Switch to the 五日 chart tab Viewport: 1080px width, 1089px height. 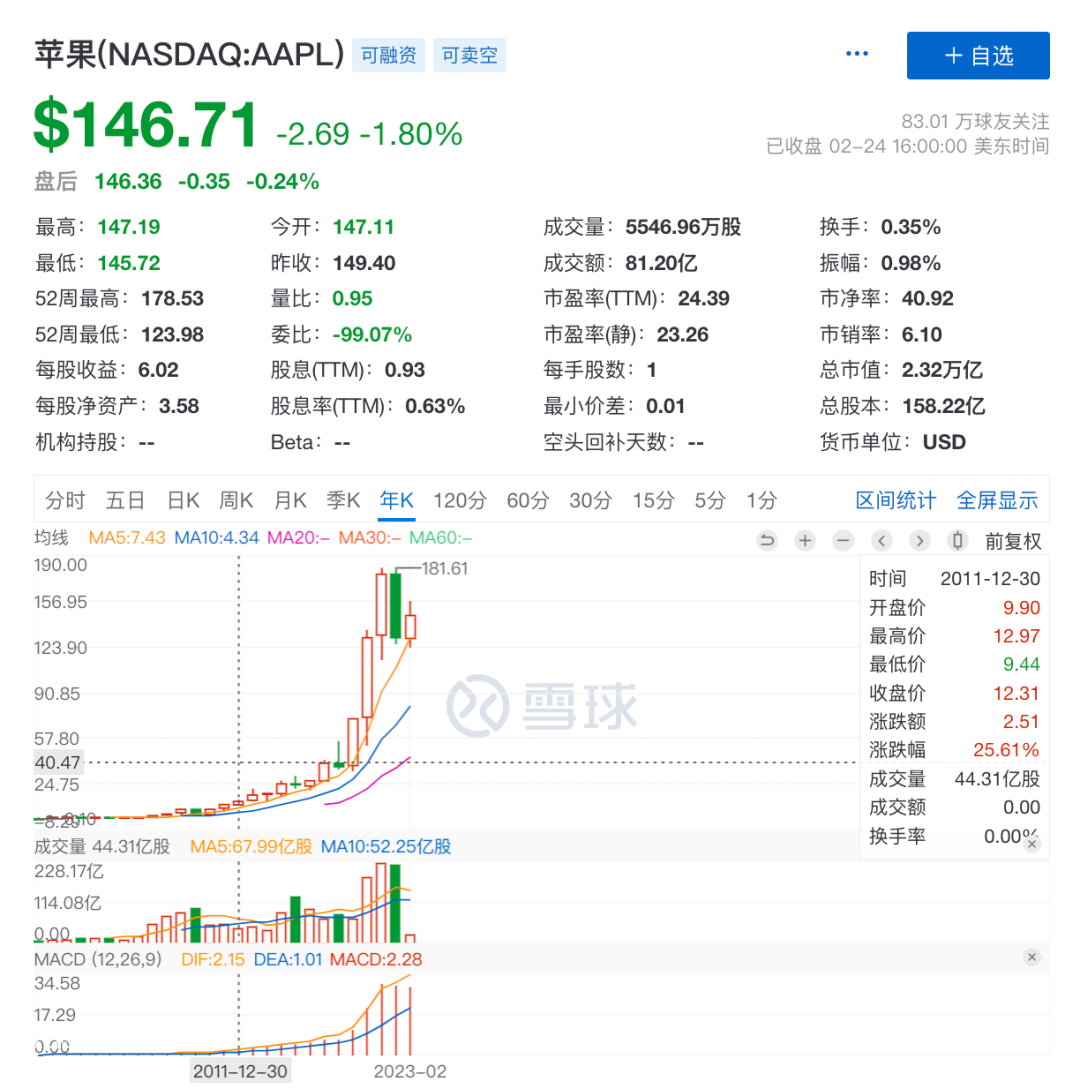click(x=125, y=500)
